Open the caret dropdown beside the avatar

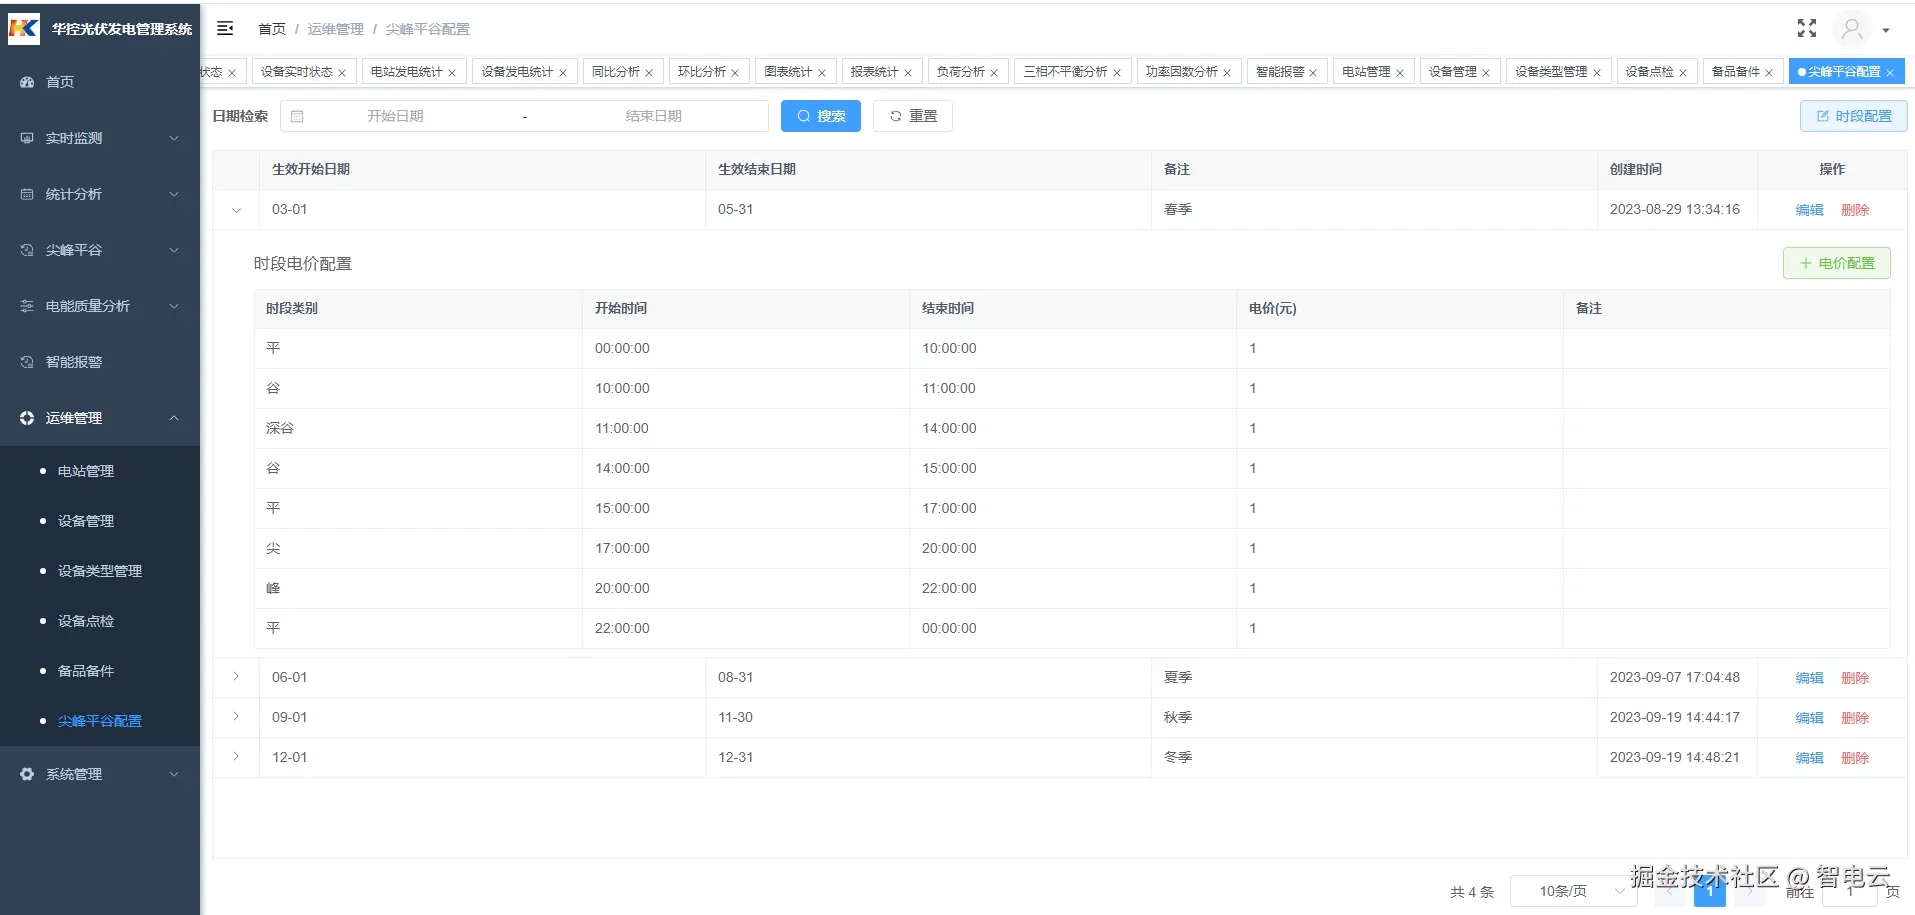point(1886,30)
